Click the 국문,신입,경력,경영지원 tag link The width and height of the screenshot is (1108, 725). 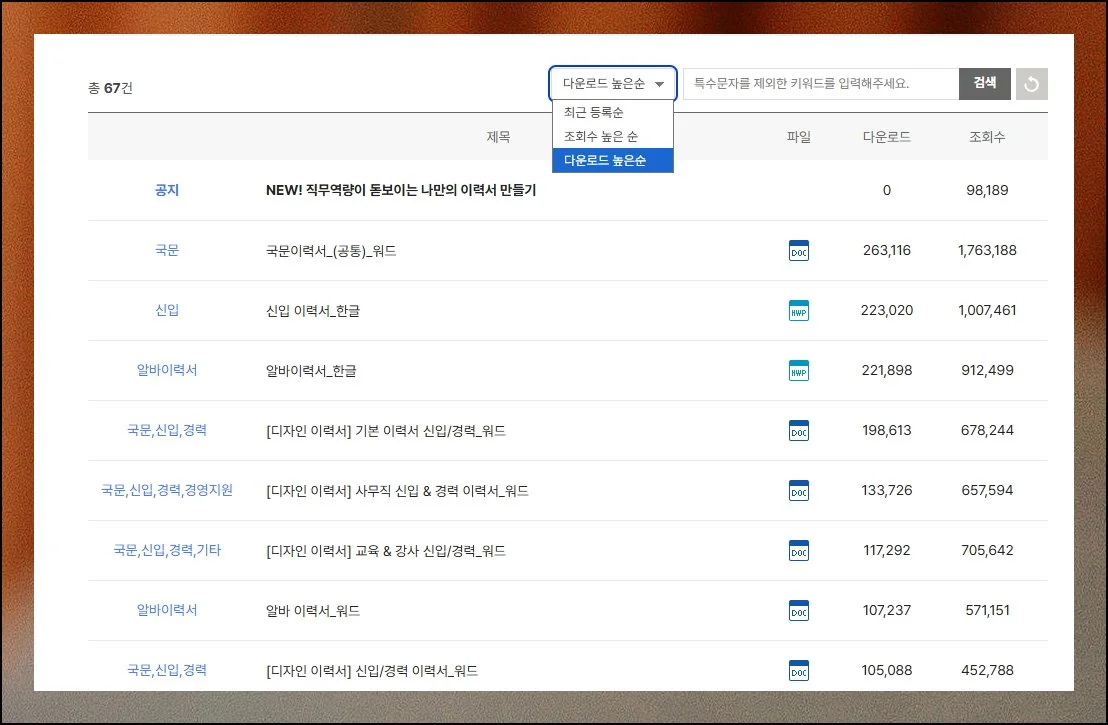(166, 490)
